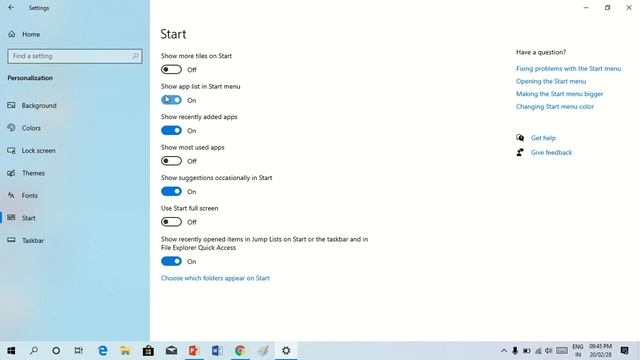Image resolution: width=640 pixels, height=360 pixels.
Task: Focus the Find a setting search box
Action: (75, 56)
